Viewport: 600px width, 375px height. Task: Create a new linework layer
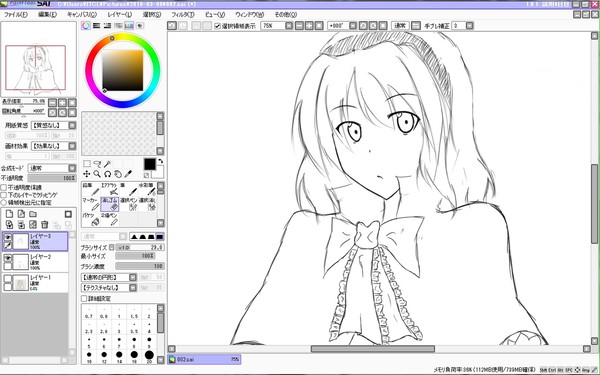tap(21, 214)
